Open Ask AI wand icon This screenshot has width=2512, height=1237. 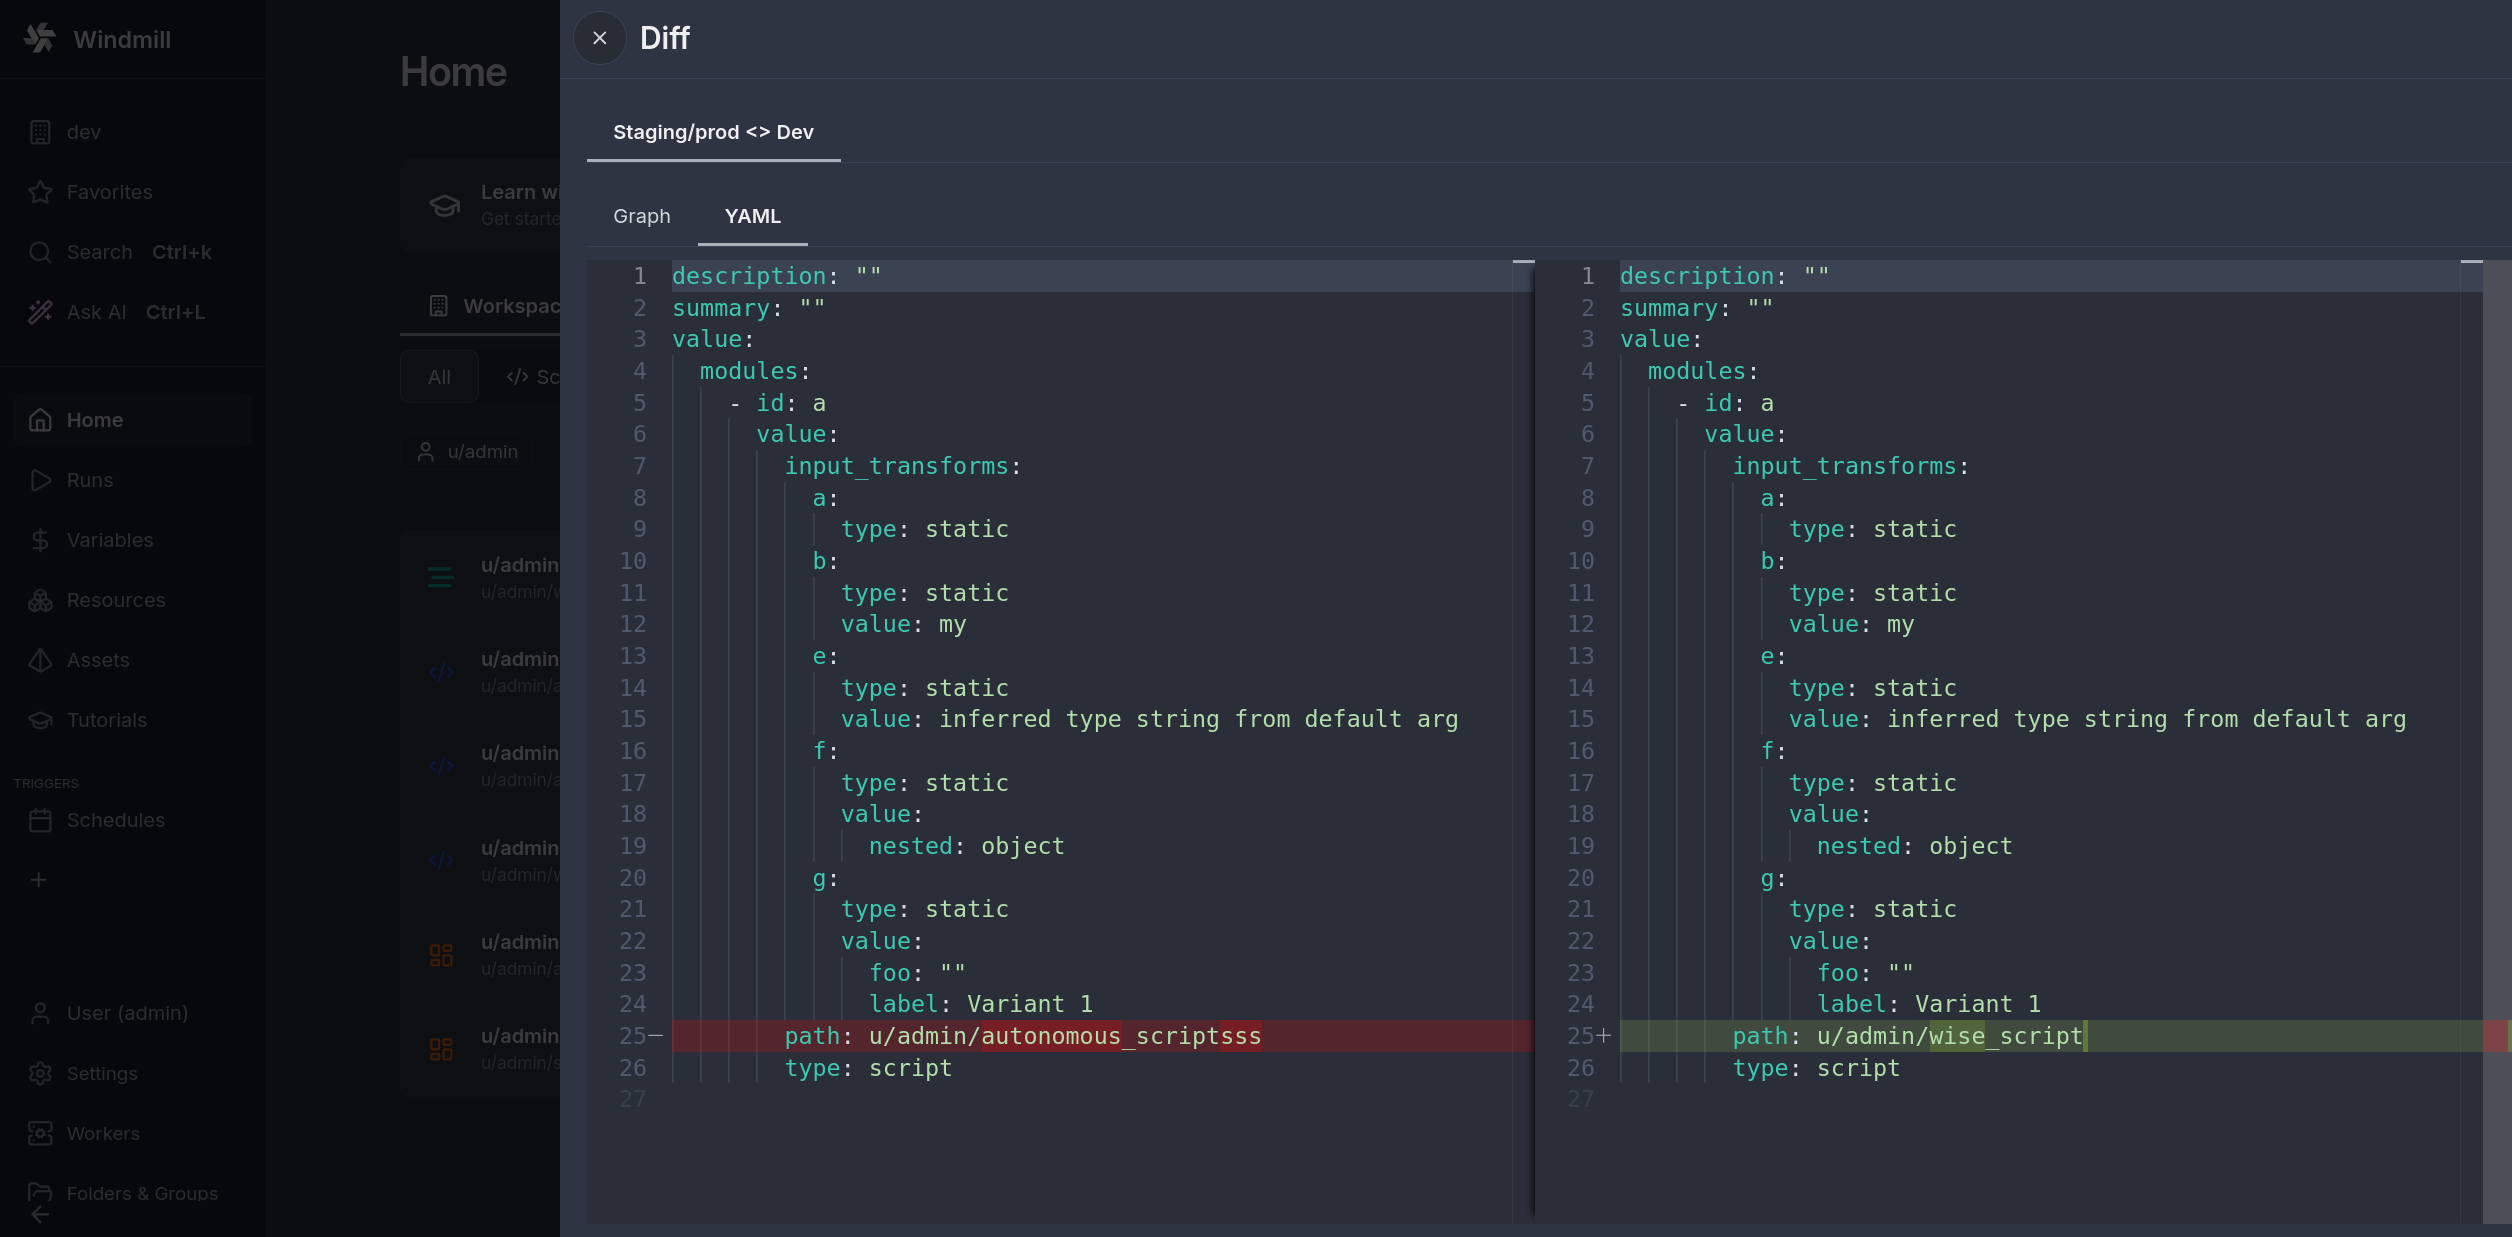[x=40, y=312]
